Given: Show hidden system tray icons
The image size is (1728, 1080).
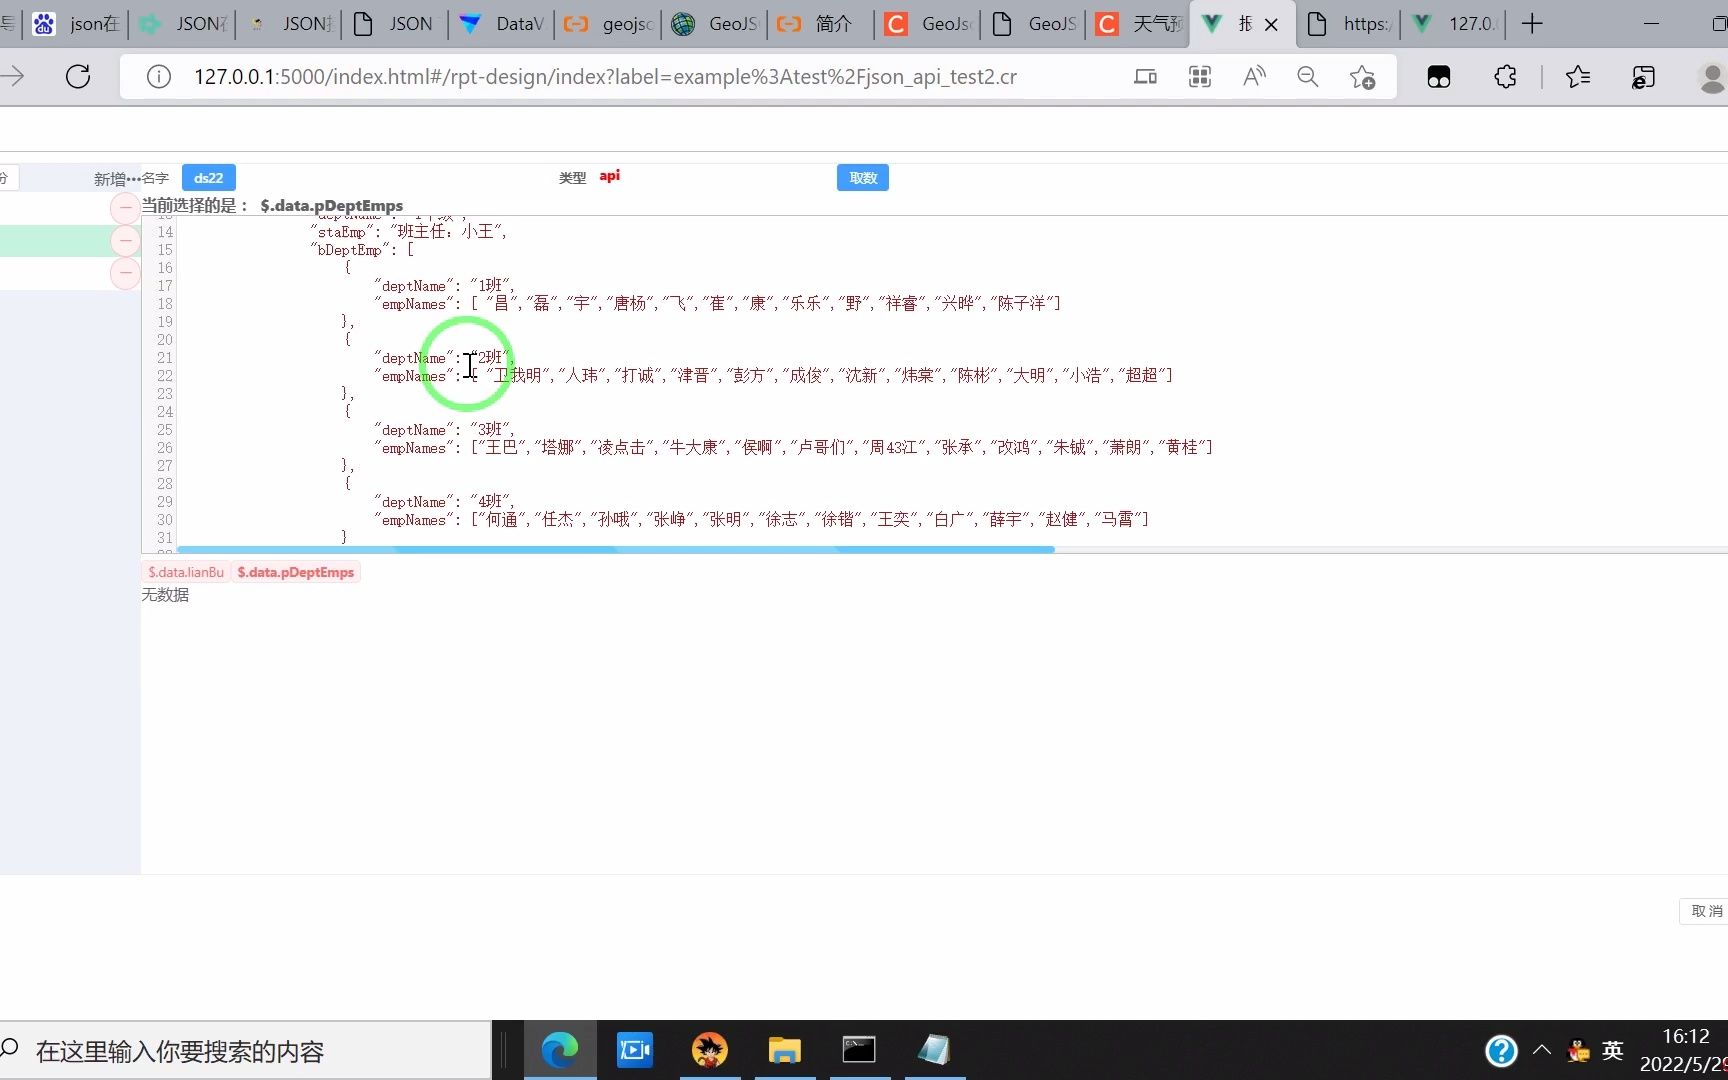Looking at the screenshot, I should click(1542, 1050).
